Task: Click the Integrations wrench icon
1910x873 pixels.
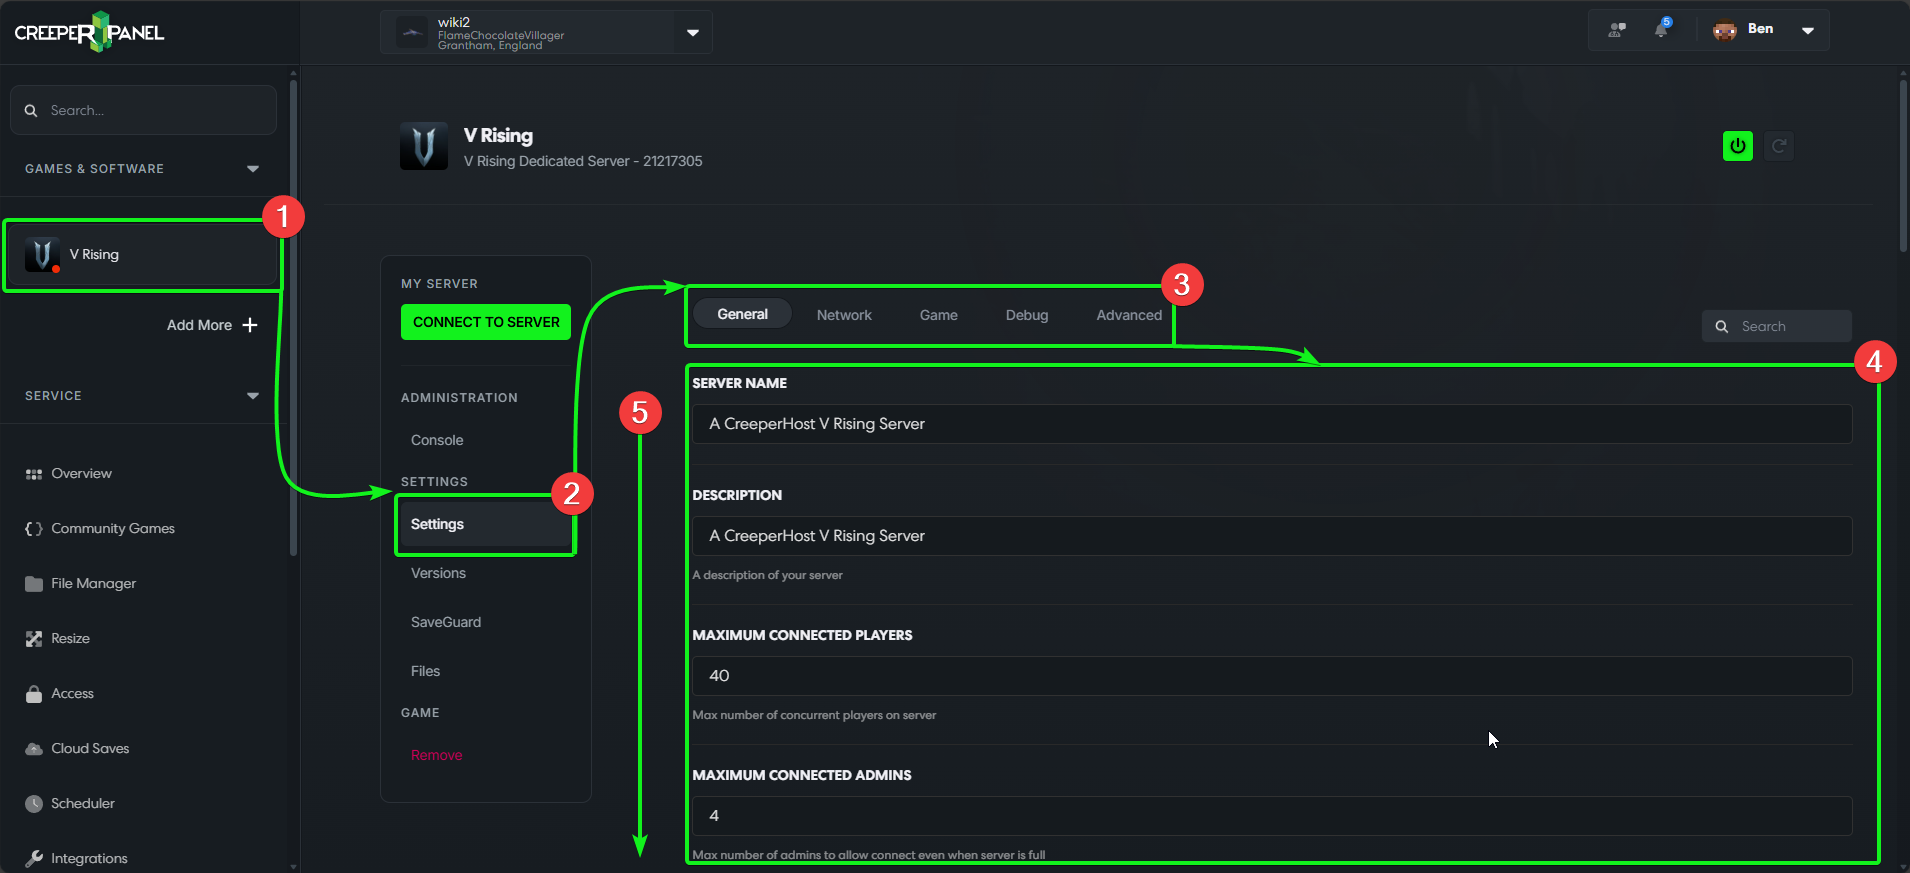Action: (34, 859)
